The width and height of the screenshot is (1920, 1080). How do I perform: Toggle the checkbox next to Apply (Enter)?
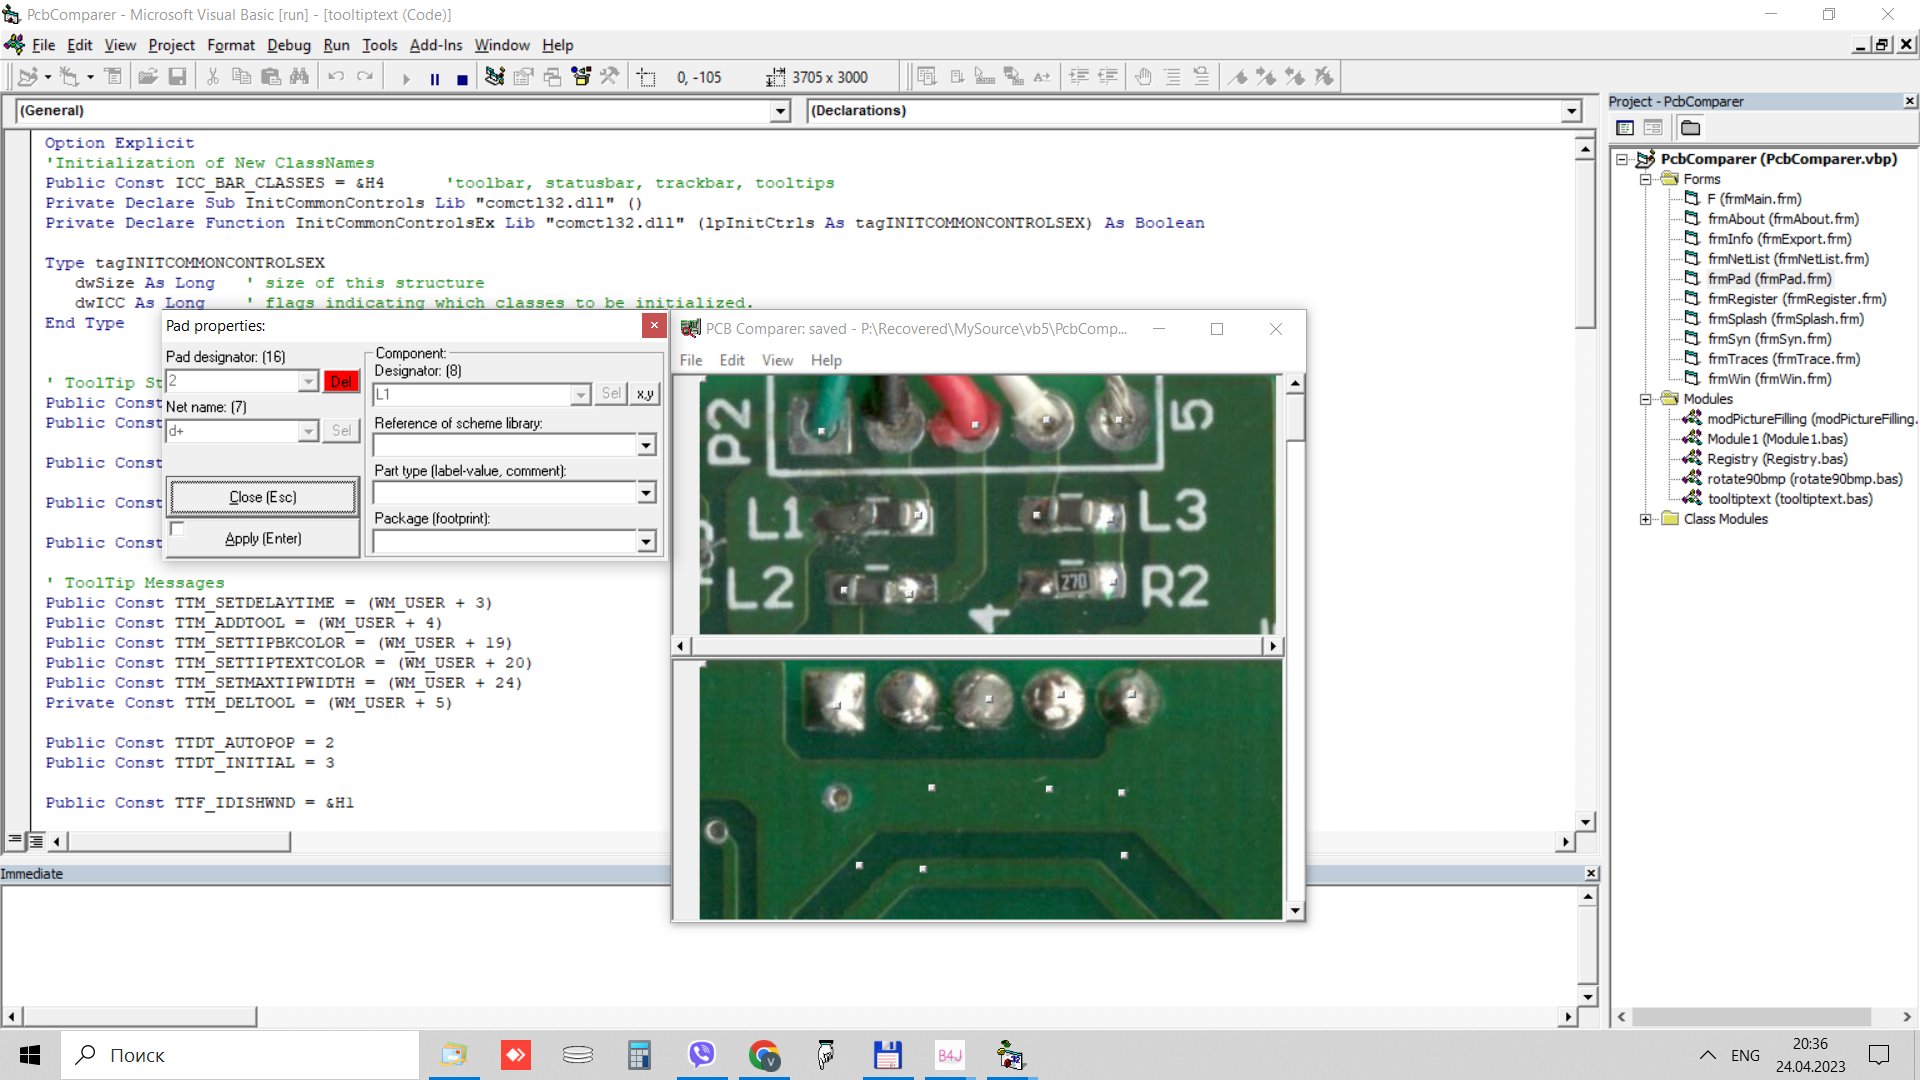[178, 529]
